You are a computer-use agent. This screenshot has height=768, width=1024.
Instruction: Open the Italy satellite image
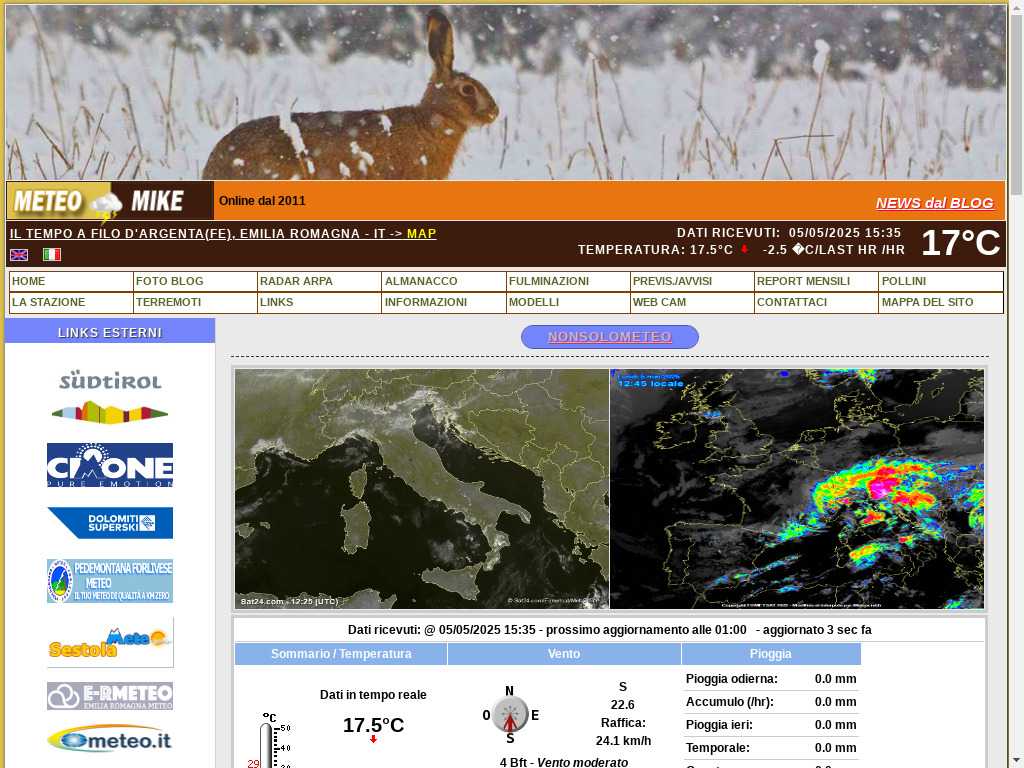tap(422, 489)
